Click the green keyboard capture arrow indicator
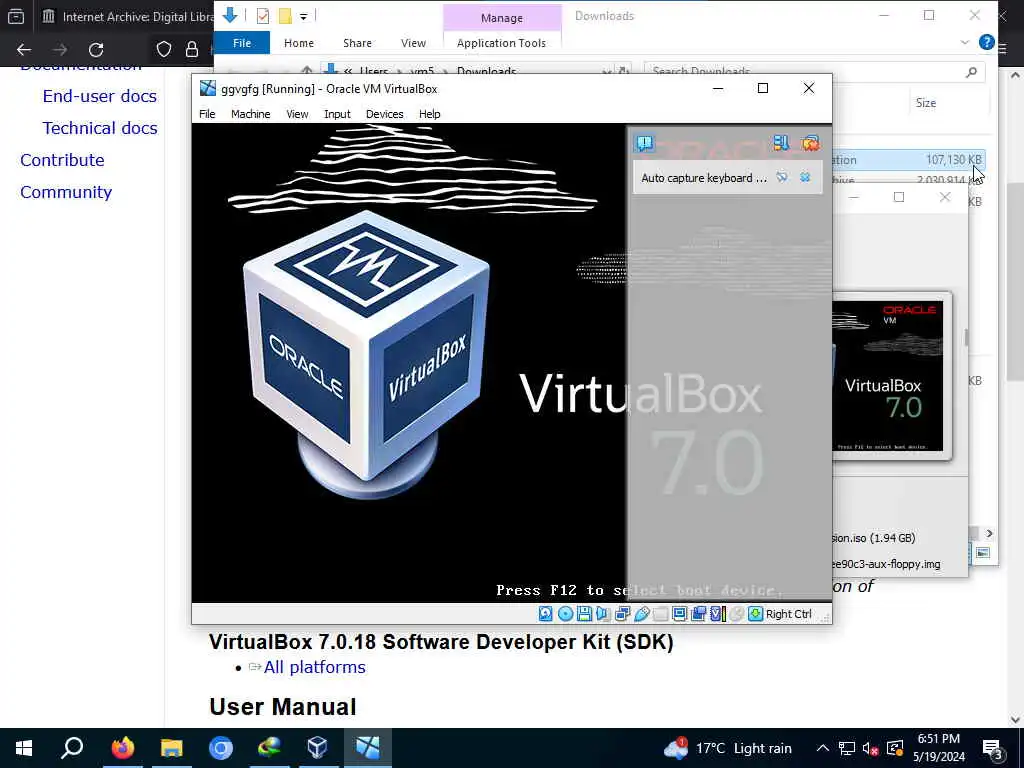The width and height of the screenshot is (1024, 768). [756, 614]
